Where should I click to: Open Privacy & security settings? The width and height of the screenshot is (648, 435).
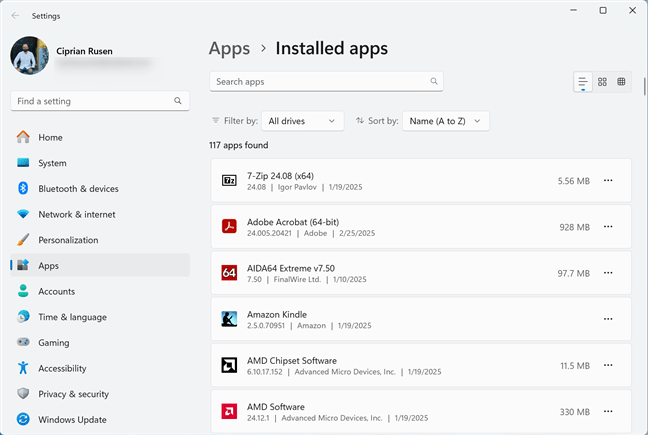(100, 394)
